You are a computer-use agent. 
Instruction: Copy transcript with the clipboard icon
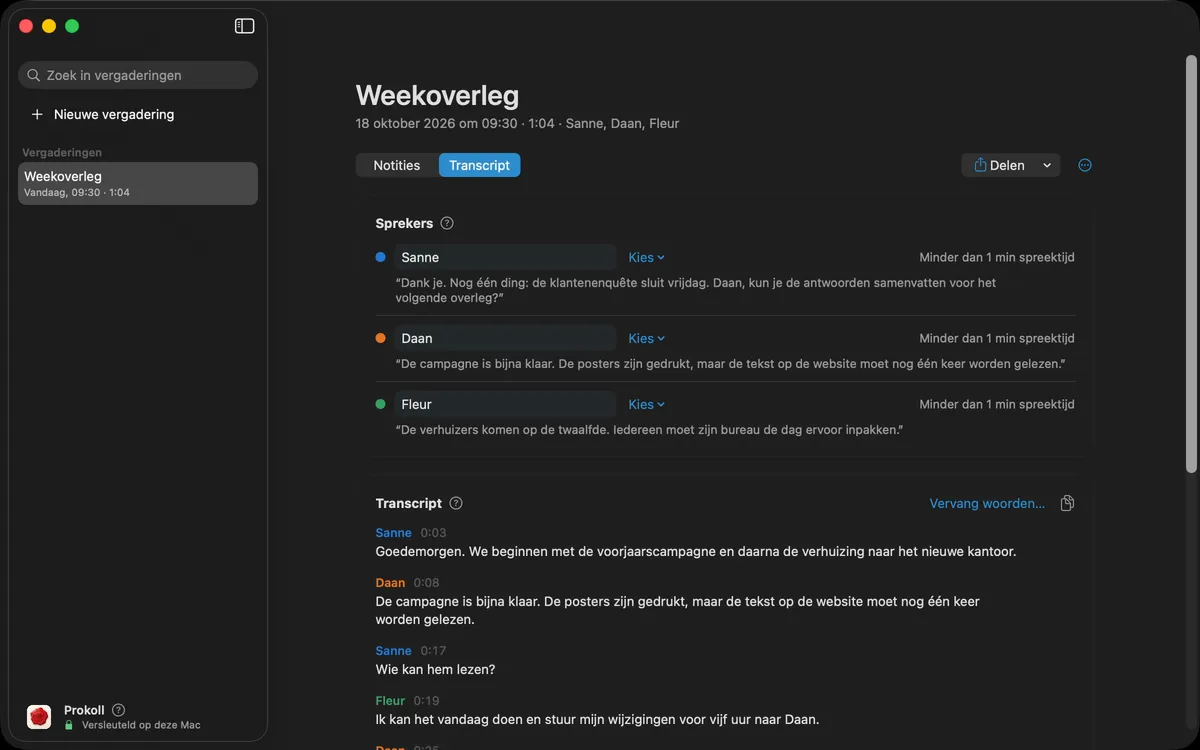[x=1067, y=503]
